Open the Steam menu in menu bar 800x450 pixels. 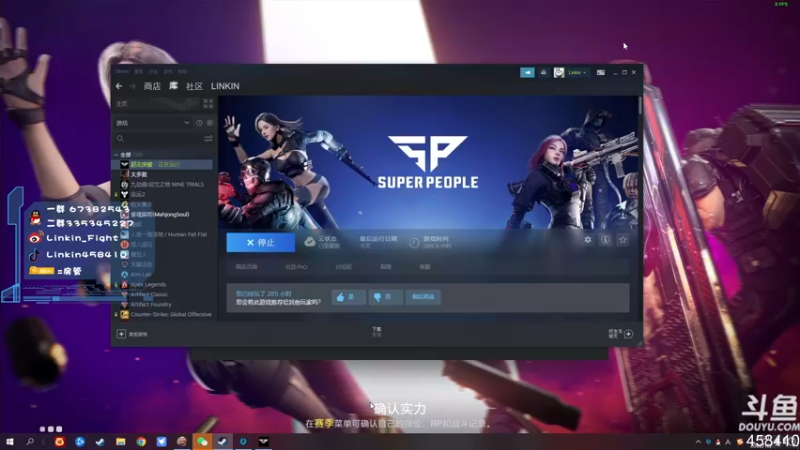tap(122, 71)
